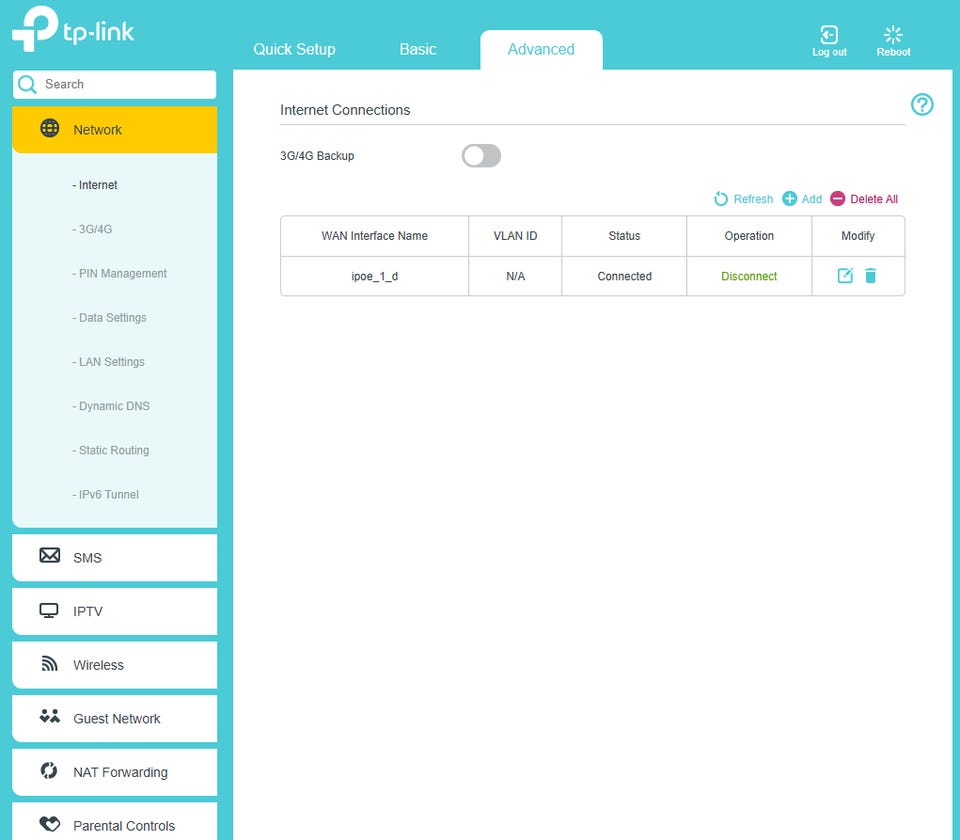960x840 pixels.
Task: Click the Reboot icon
Action: [893, 34]
